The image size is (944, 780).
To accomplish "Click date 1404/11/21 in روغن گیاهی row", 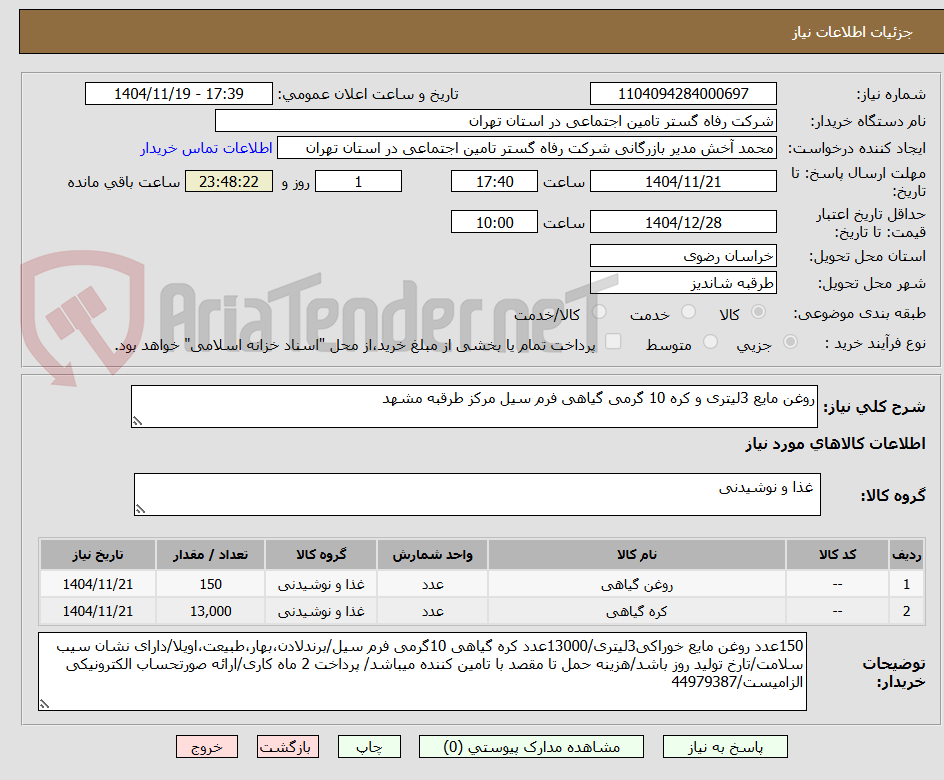I will pos(98,584).
